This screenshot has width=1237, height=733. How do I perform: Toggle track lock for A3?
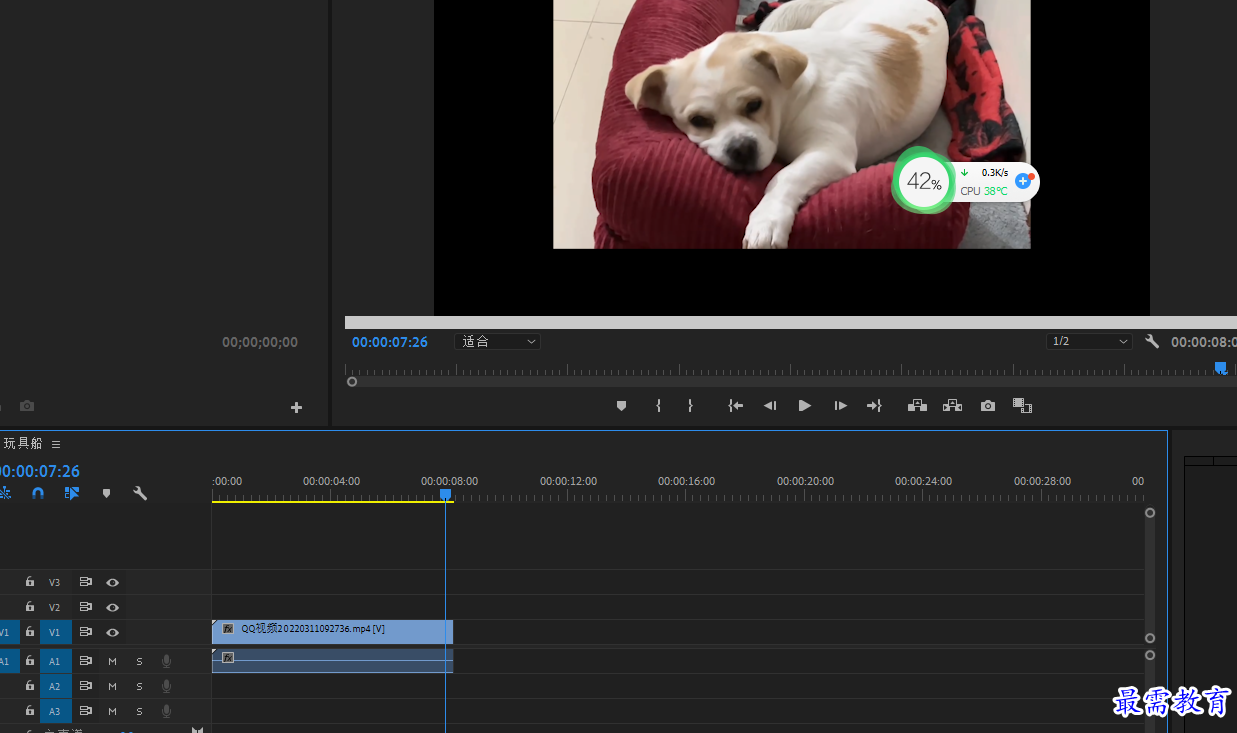(30, 711)
